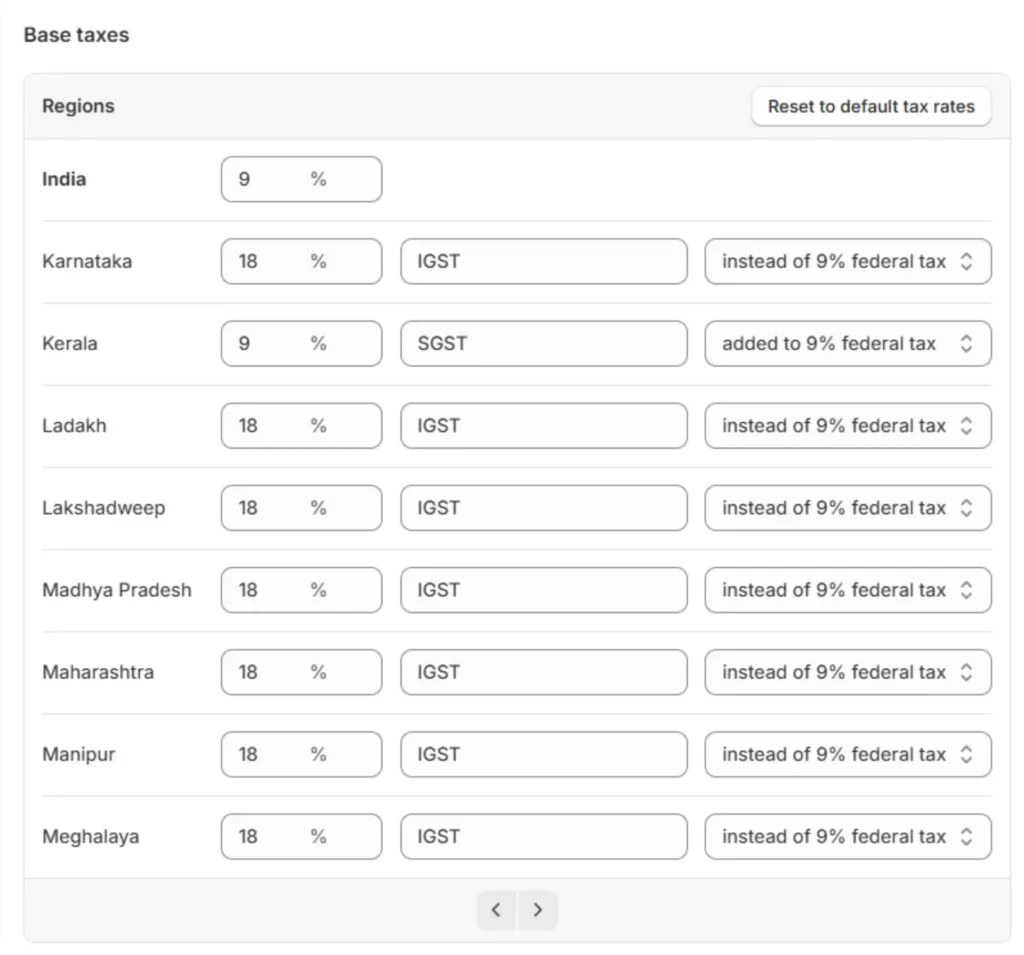Image resolution: width=1024 pixels, height=955 pixels.
Task: Edit Ladakh IGST tax name field
Action: point(544,426)
